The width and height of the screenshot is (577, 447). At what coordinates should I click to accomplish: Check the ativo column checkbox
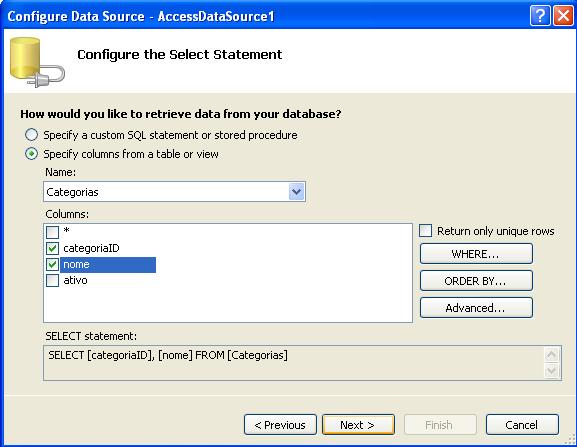pos(52,280)
